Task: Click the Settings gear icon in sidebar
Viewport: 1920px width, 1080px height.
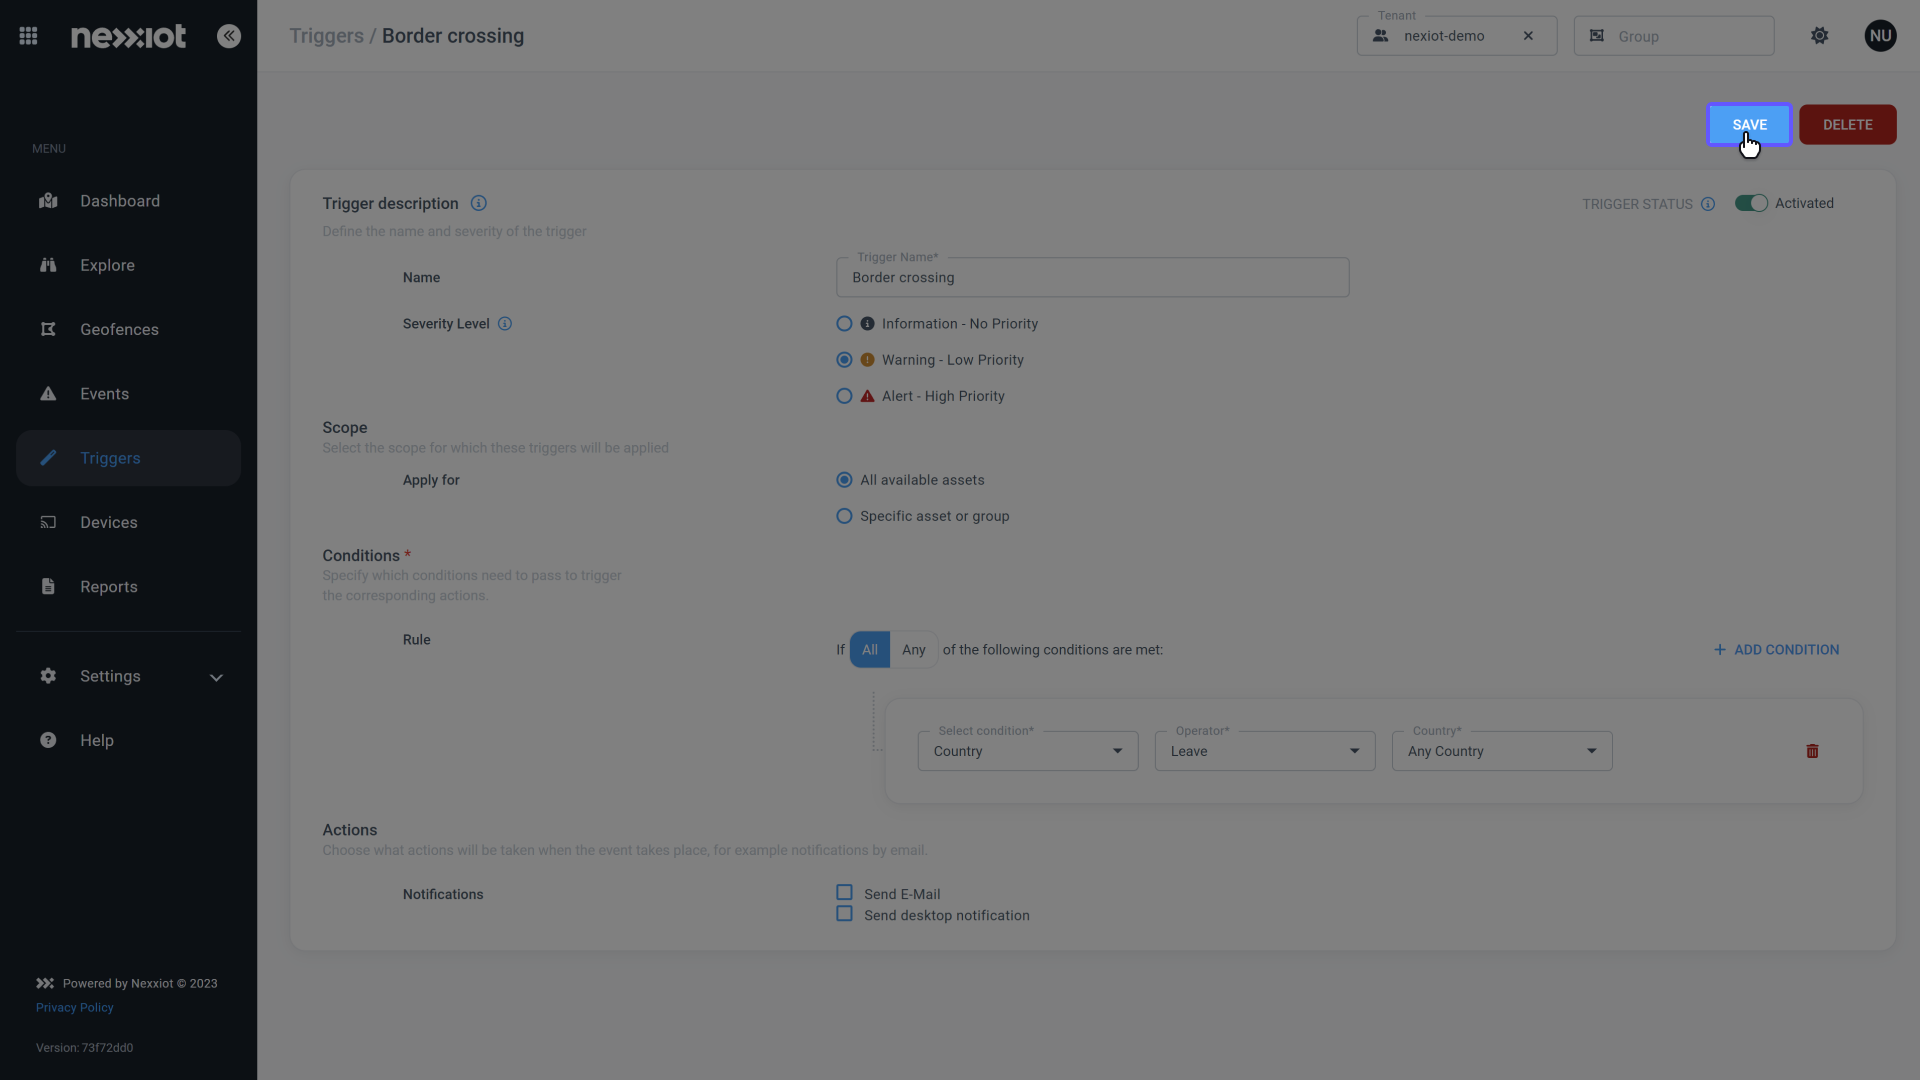Action: click(48, 676)
